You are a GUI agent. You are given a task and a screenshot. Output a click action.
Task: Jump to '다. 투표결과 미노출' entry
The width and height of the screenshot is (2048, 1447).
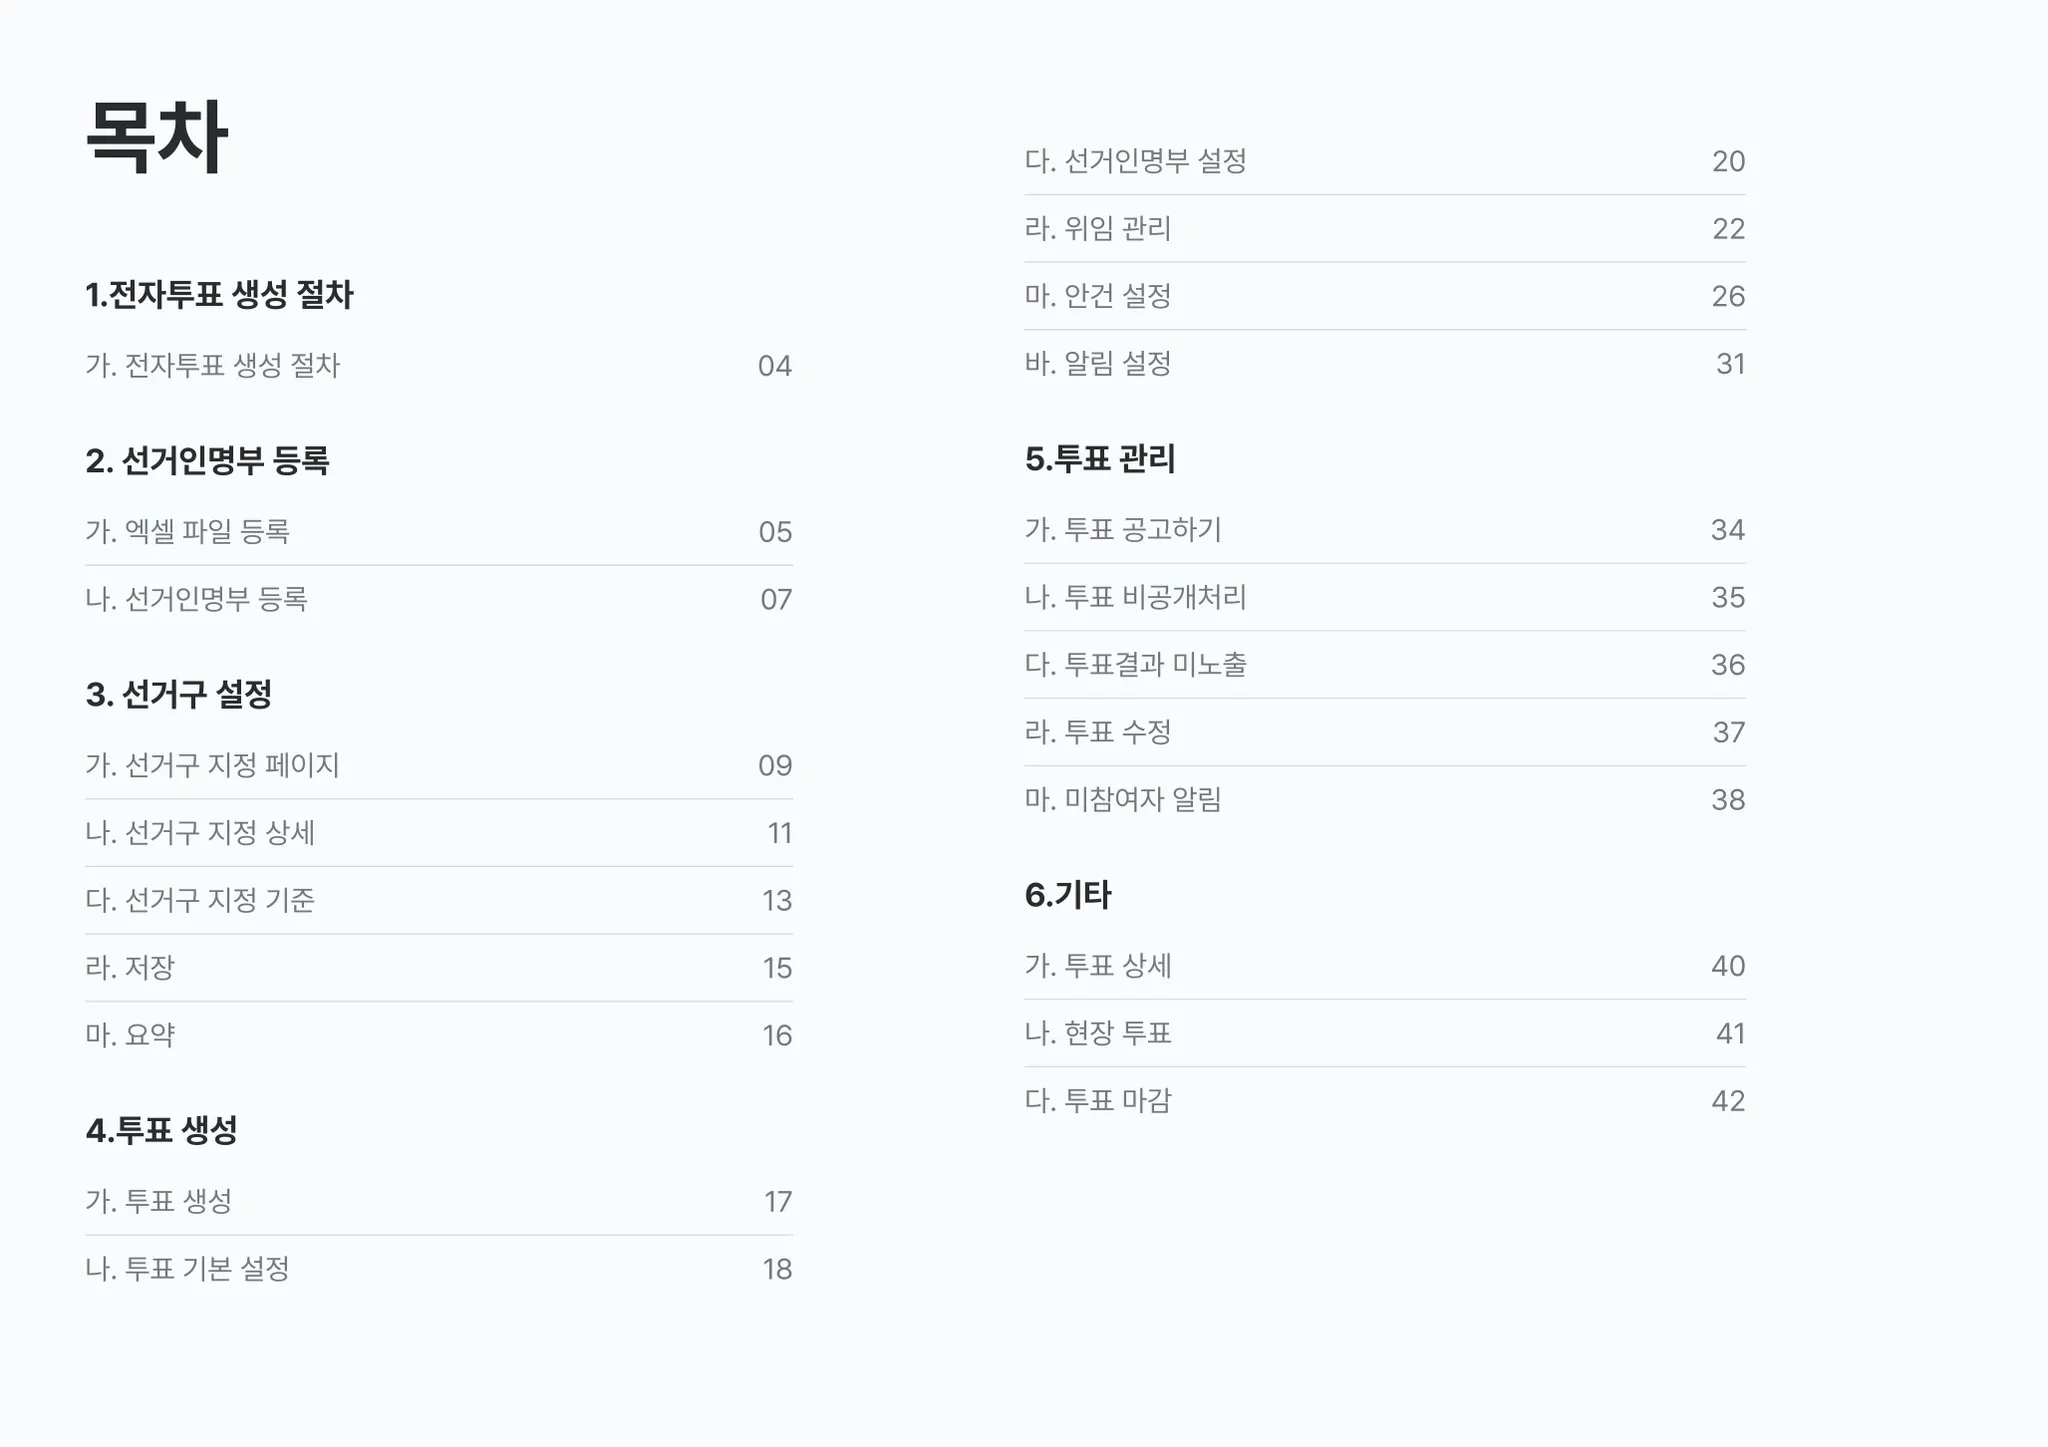point(1136,665)
